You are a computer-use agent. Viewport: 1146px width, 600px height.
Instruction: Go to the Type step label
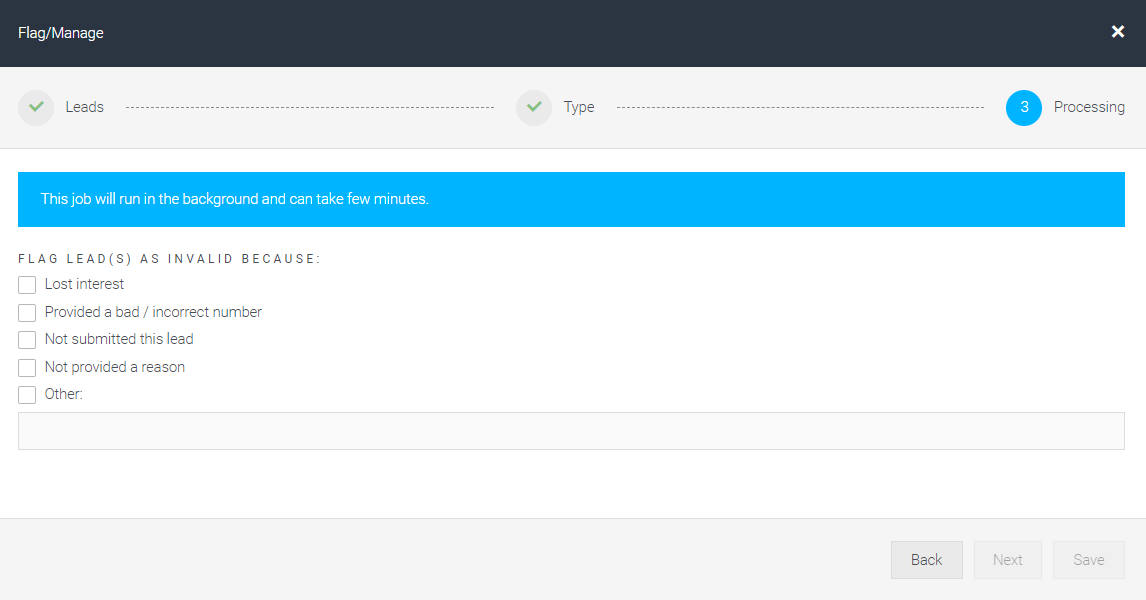(x=579, y=107)
